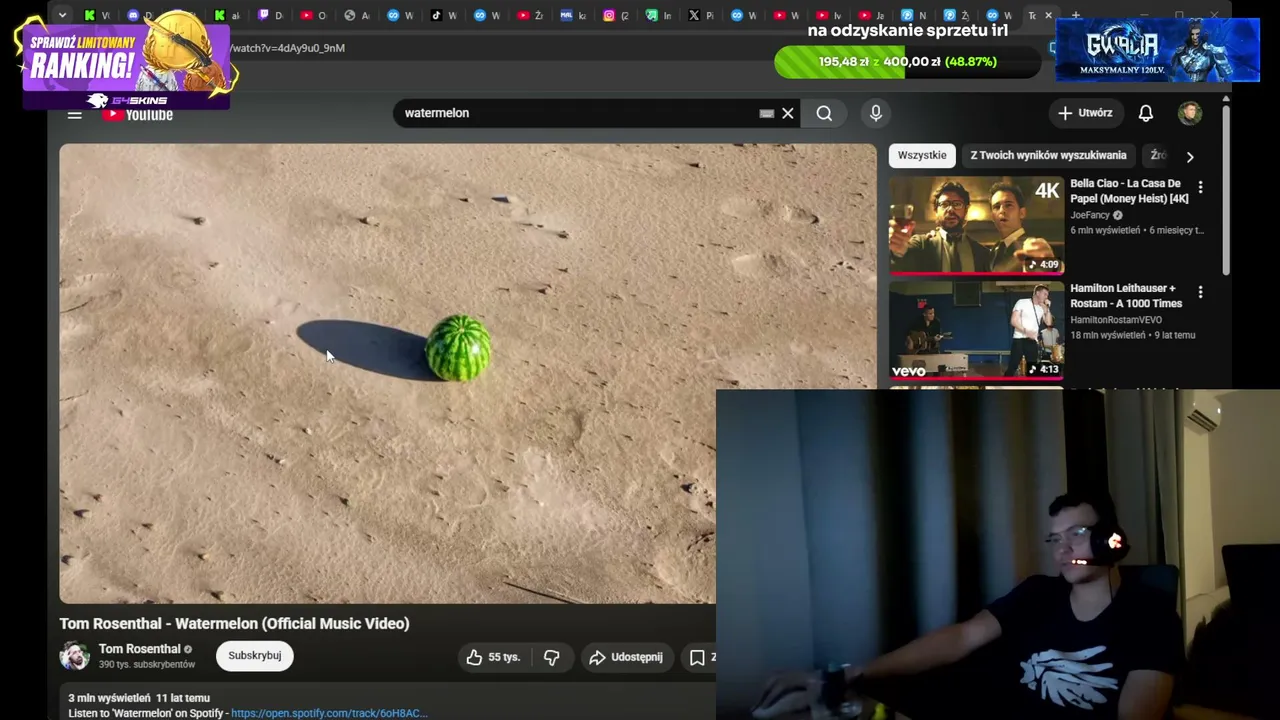The width and height of the screenshot is (1280, 720).
Task: Open 'Bella Ciao - La Casa De Papel' title
Action: click(1129, 191)
